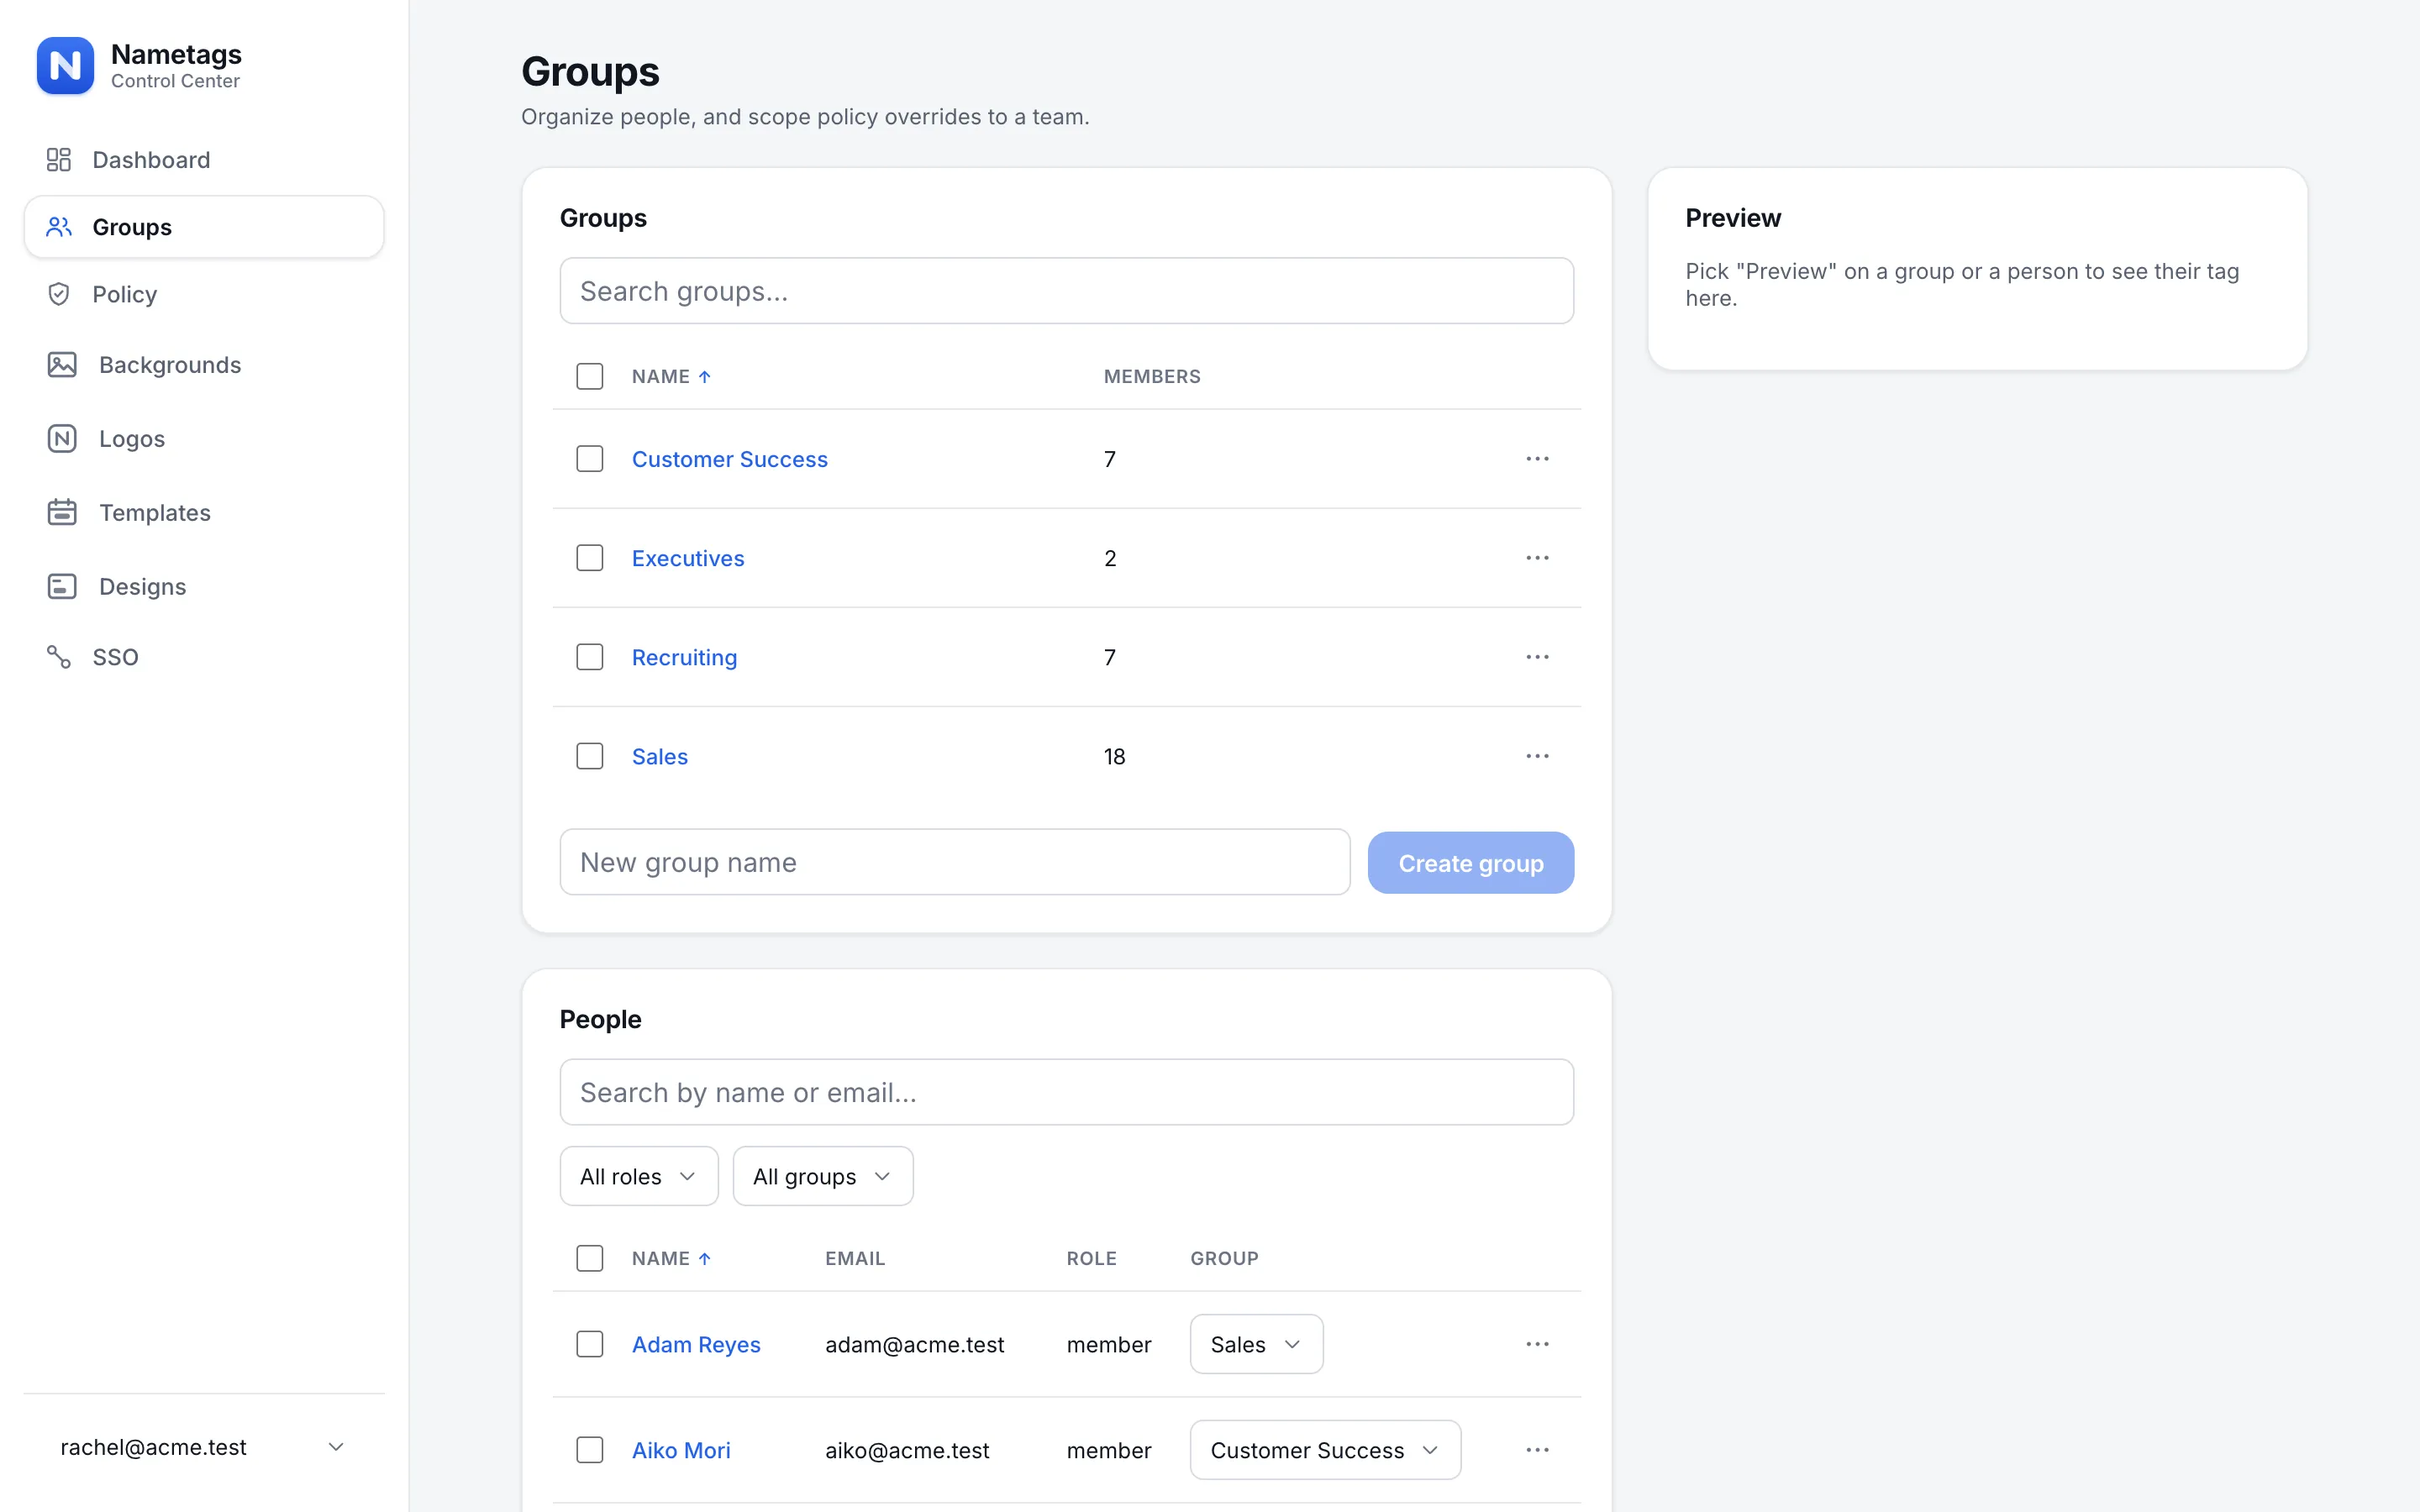
Task: Tick the Recruiting group checkbox
Action: tap(590, 657)
